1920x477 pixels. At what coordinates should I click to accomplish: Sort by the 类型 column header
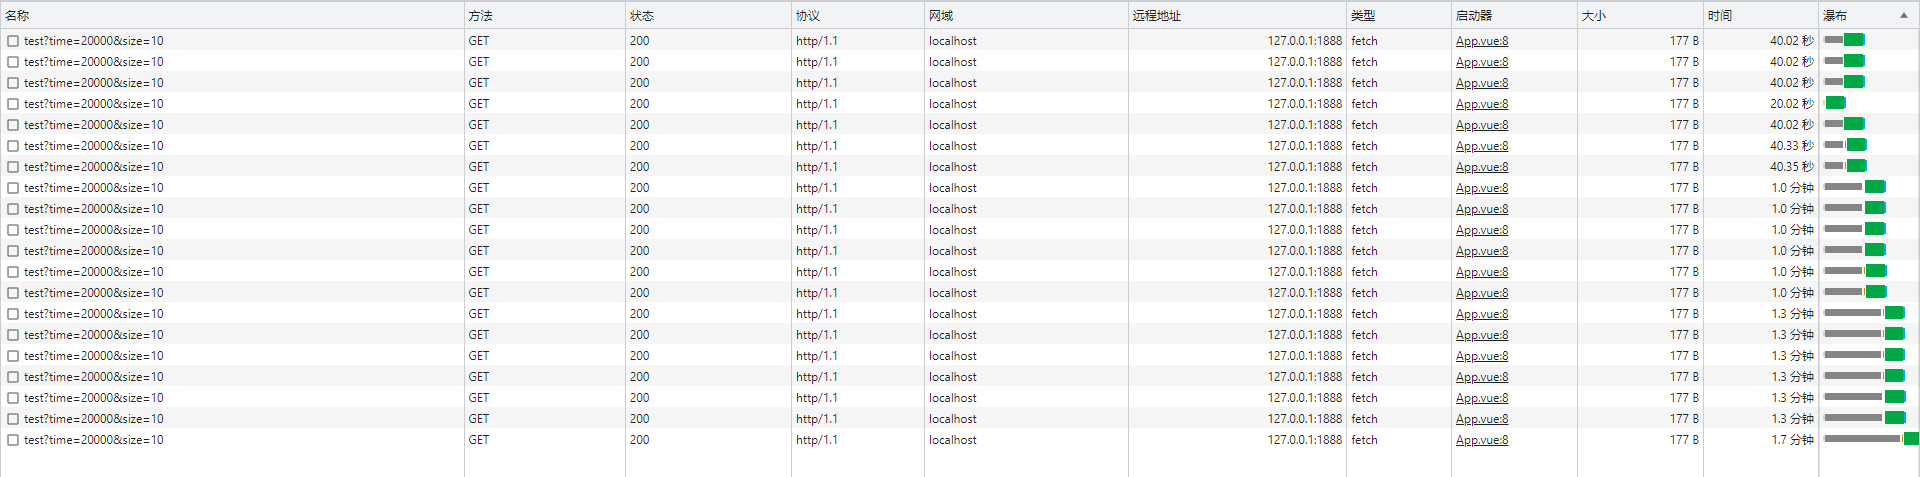(1362, 15)
